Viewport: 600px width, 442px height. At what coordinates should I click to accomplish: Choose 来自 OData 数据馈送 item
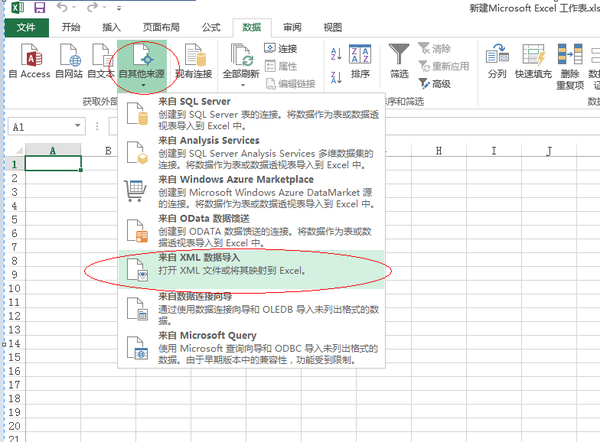pos(251,230)
